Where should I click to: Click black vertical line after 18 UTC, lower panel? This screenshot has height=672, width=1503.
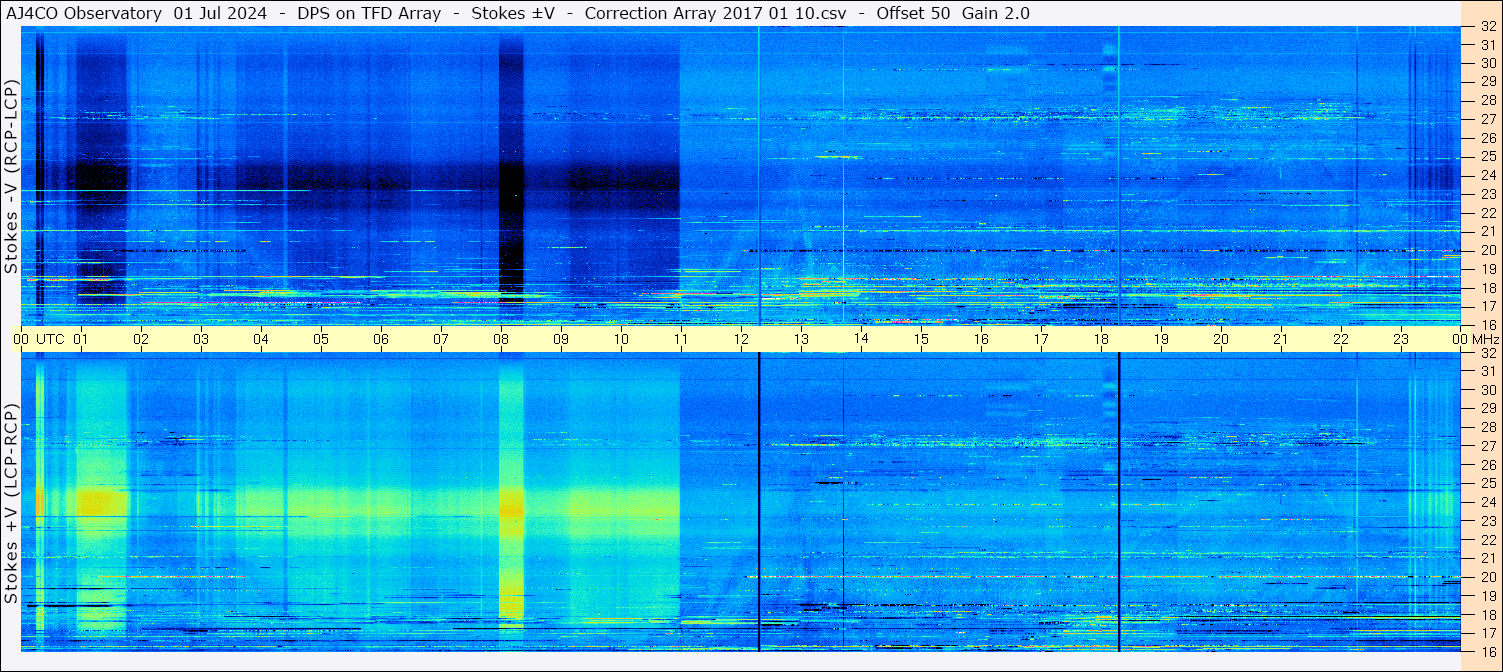(1119, 501)
